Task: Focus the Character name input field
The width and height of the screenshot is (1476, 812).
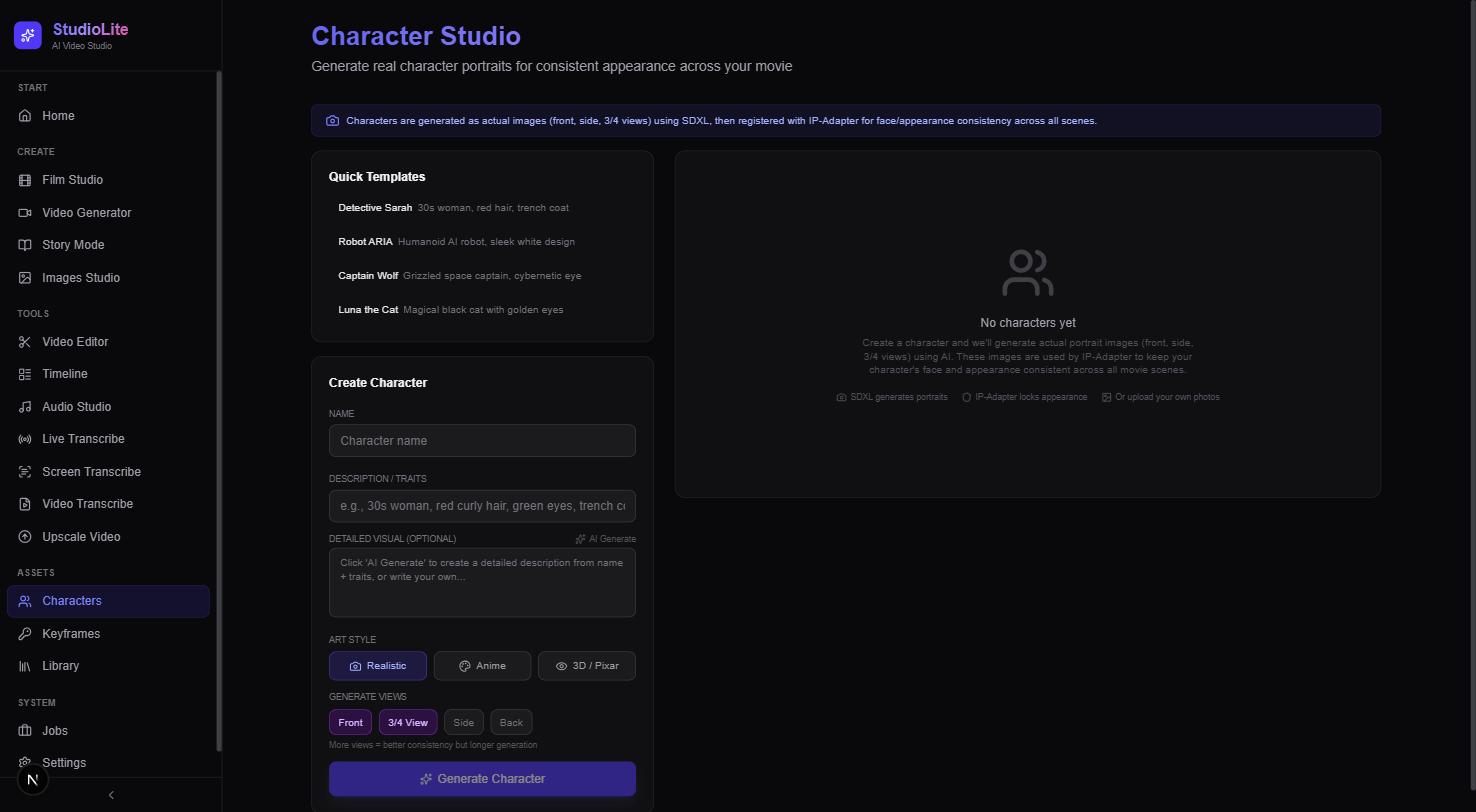Action: (482, 441)
